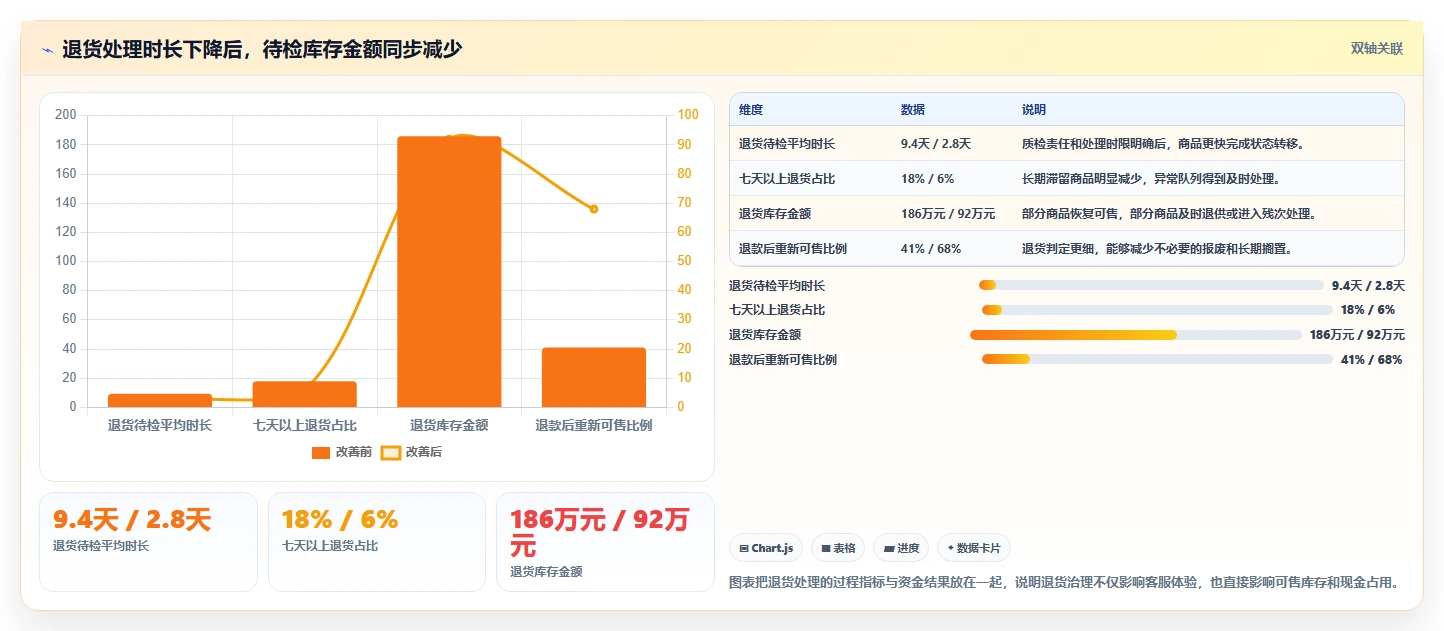The height and width of the screenshot is (631, 1444).
Task: Click the 七天以上退货占比 progress bar
Action: 1157,310
